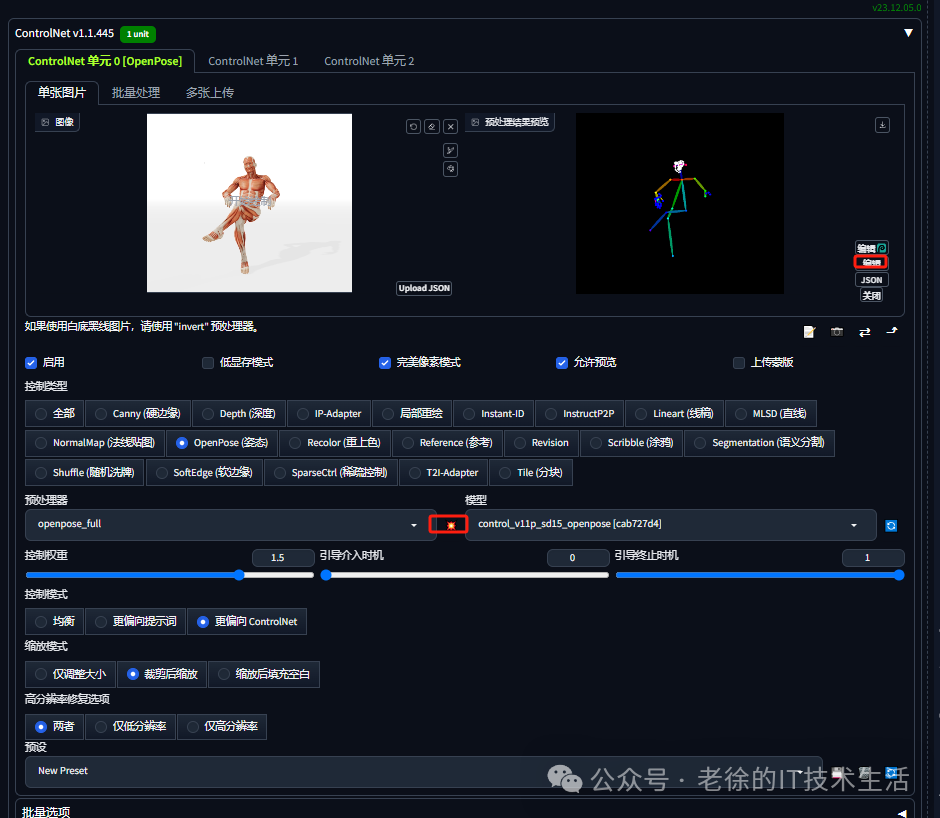940x818 pixels.
Task: Adjust the 引导介入时机 slider
Action: click(x=465, y=575)
